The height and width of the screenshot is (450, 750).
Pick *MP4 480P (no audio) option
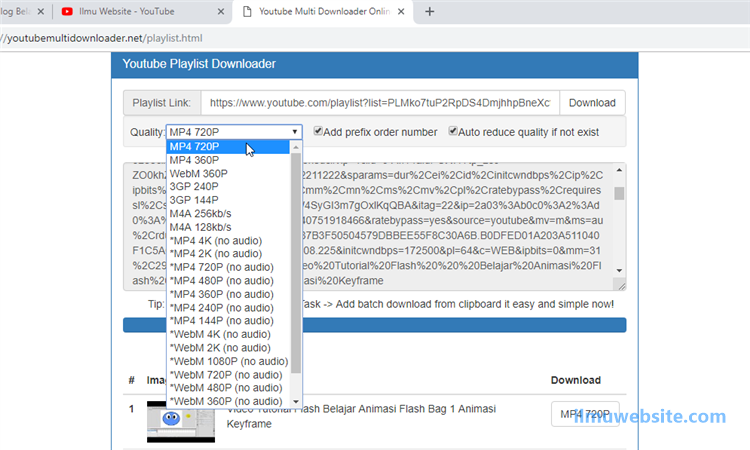228,281
